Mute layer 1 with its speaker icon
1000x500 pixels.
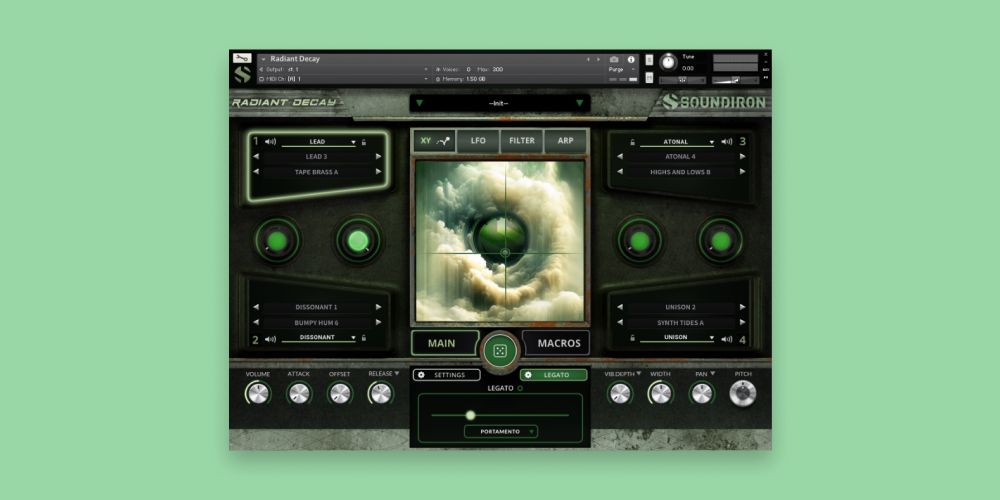tap(270, 142)
